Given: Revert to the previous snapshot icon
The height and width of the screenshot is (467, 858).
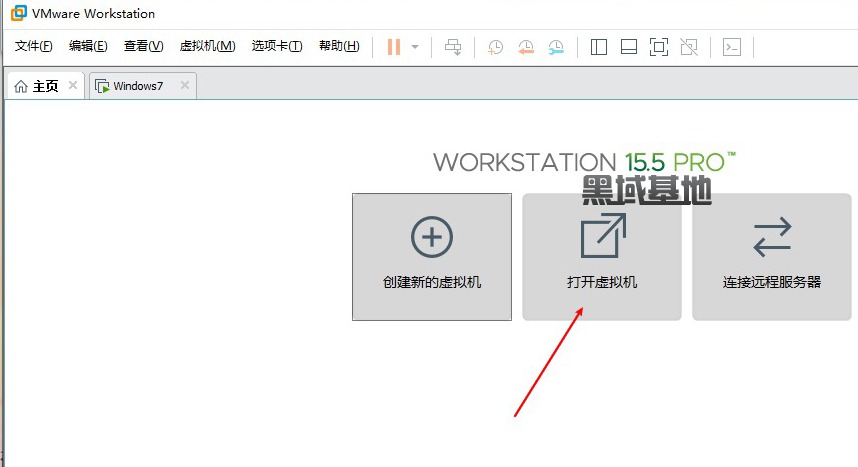Looking at the screenshot, I should [x=526, y=47].
